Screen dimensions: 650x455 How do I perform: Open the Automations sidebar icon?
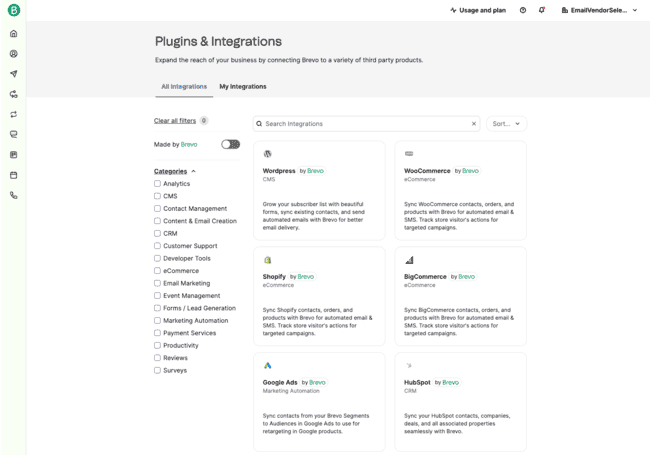[14, 94]
